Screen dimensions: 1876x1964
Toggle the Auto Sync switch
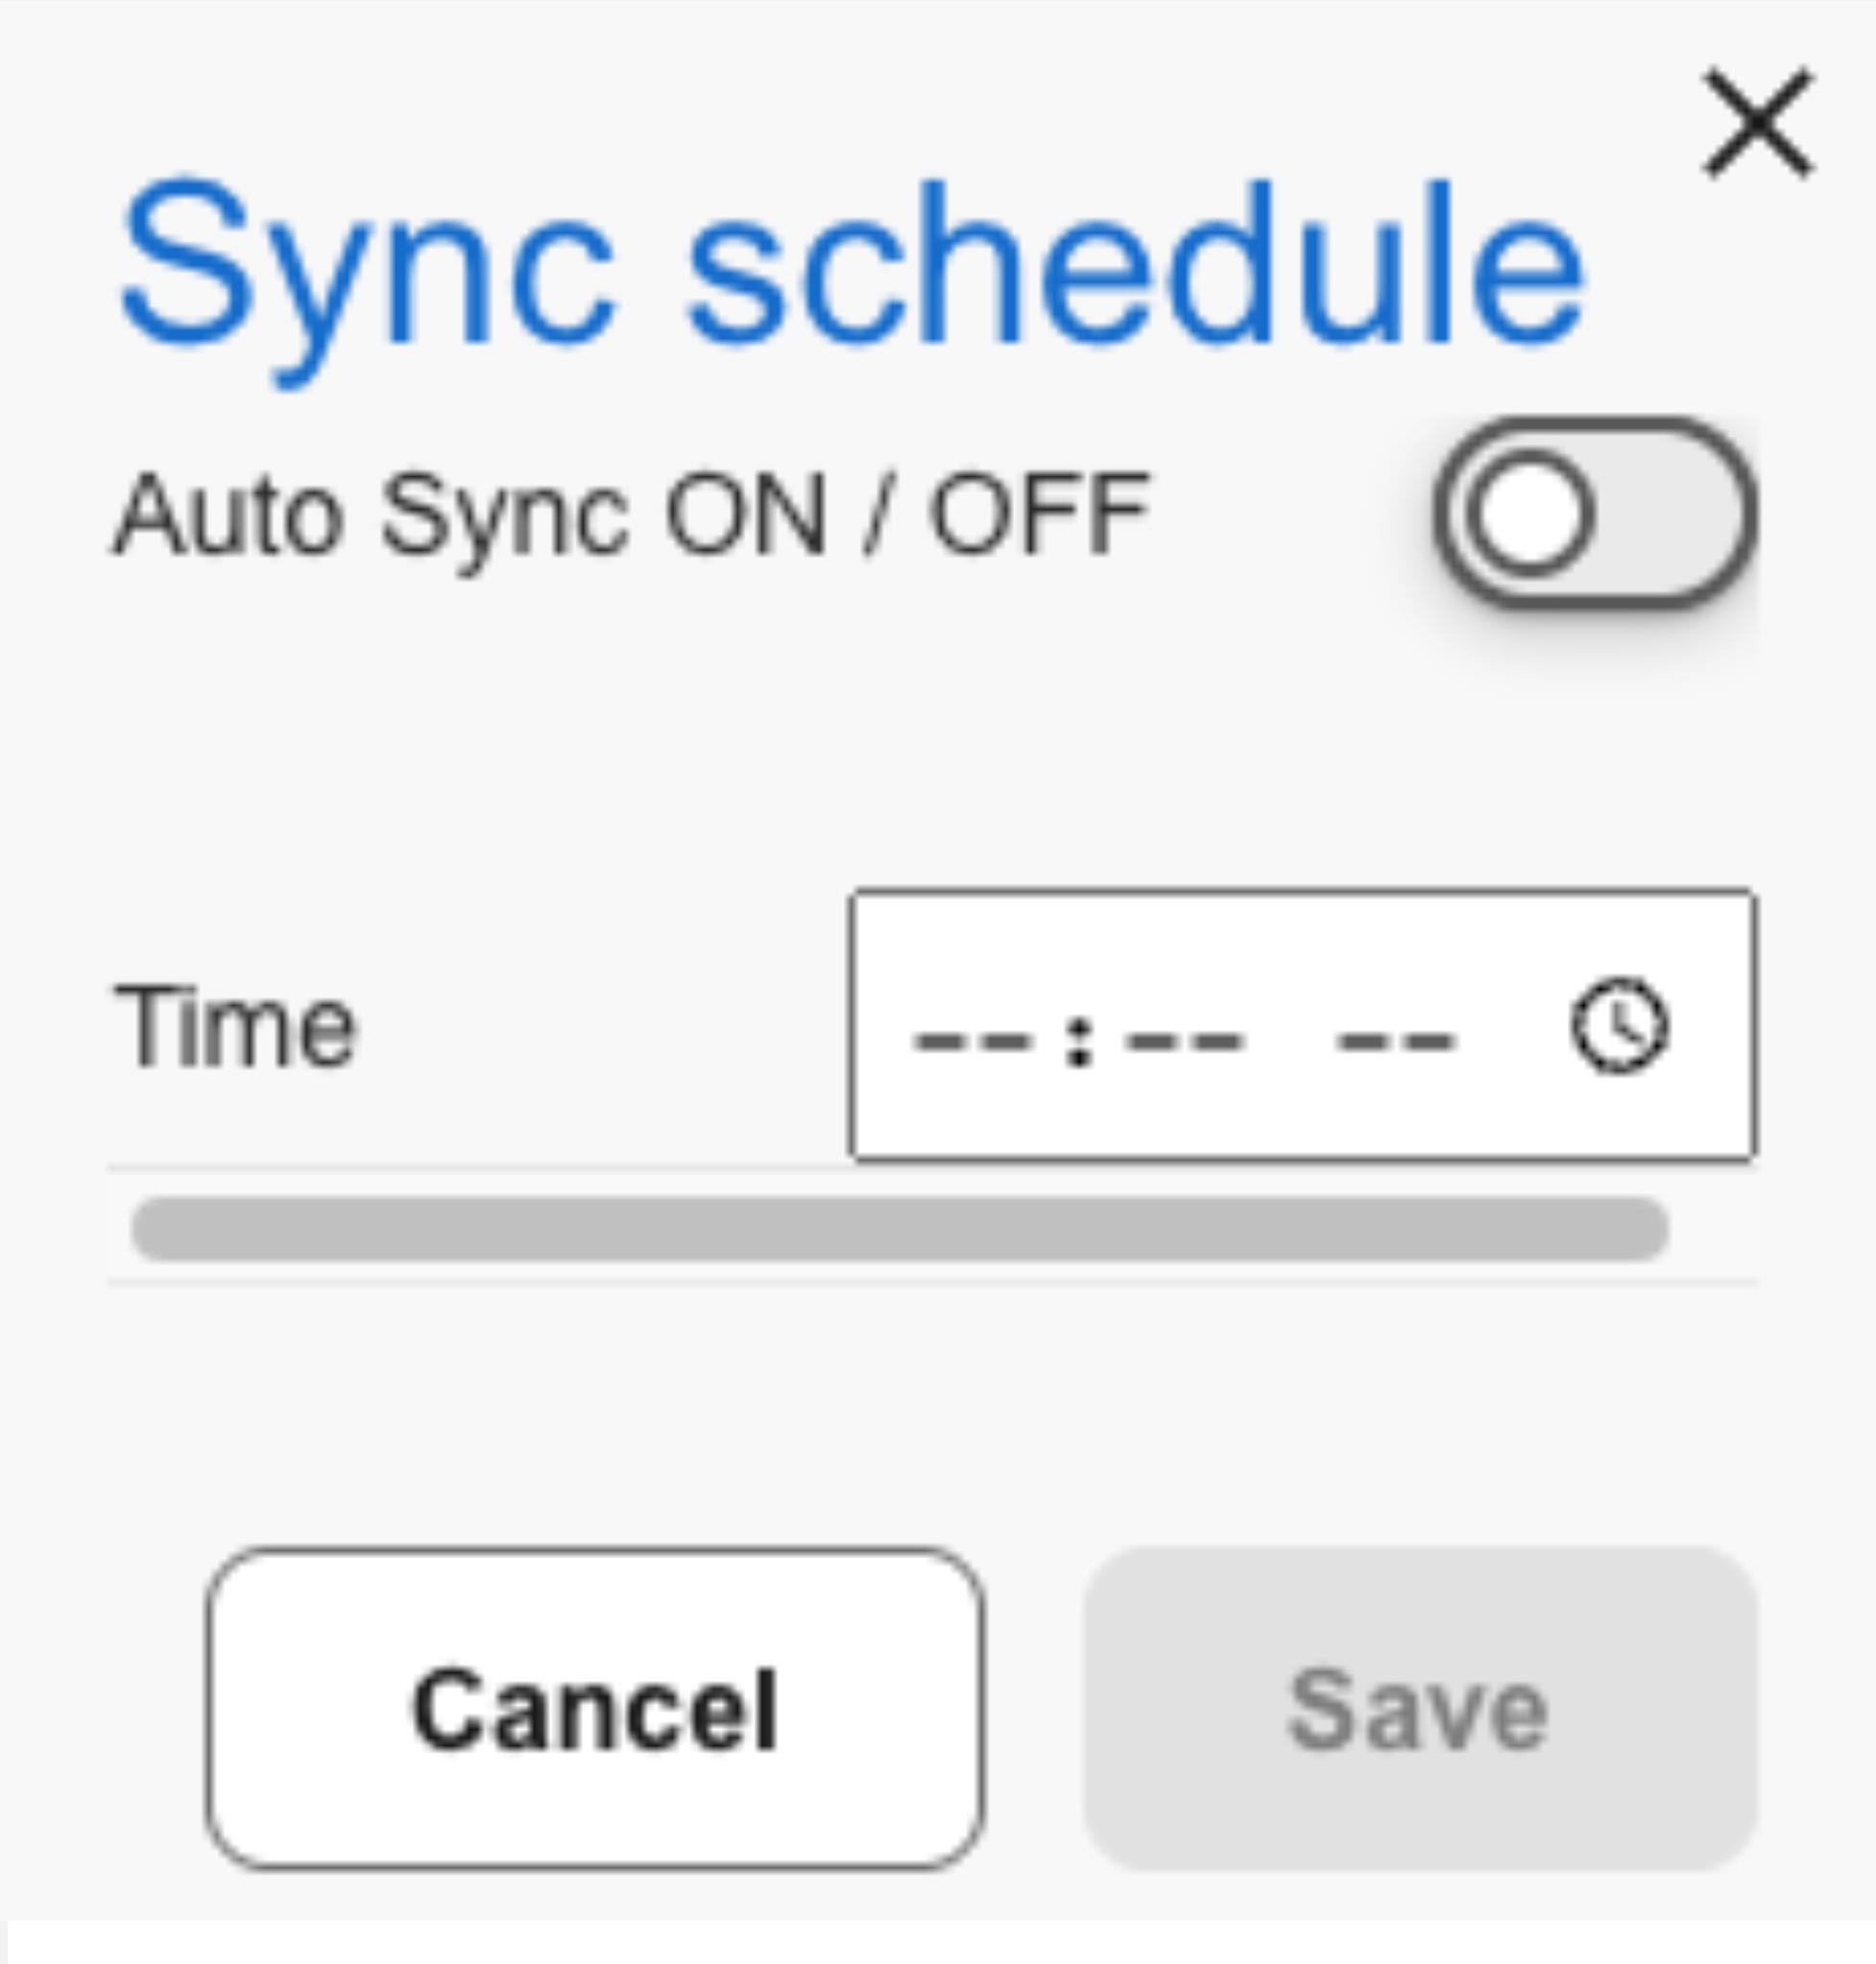(x=1594, y=513)
